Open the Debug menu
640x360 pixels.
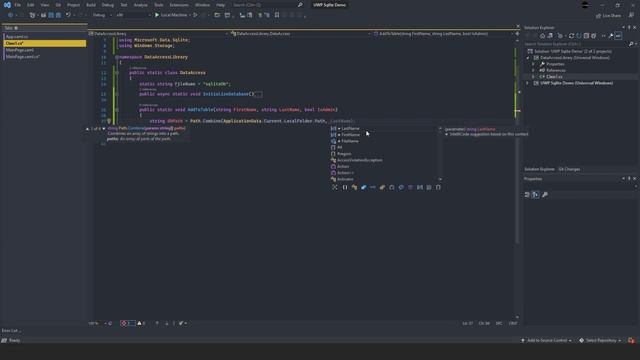tap(108, 5)
